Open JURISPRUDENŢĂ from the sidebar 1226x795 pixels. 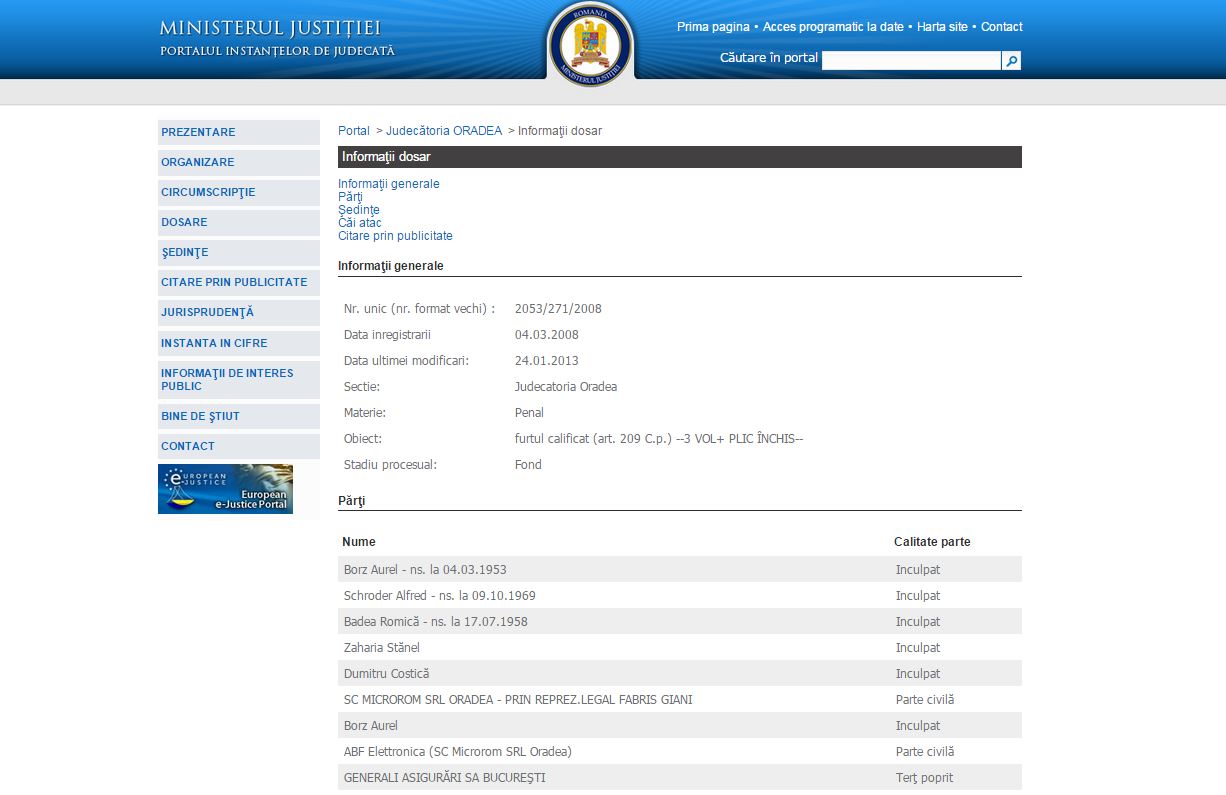click(x=239, y=312)
